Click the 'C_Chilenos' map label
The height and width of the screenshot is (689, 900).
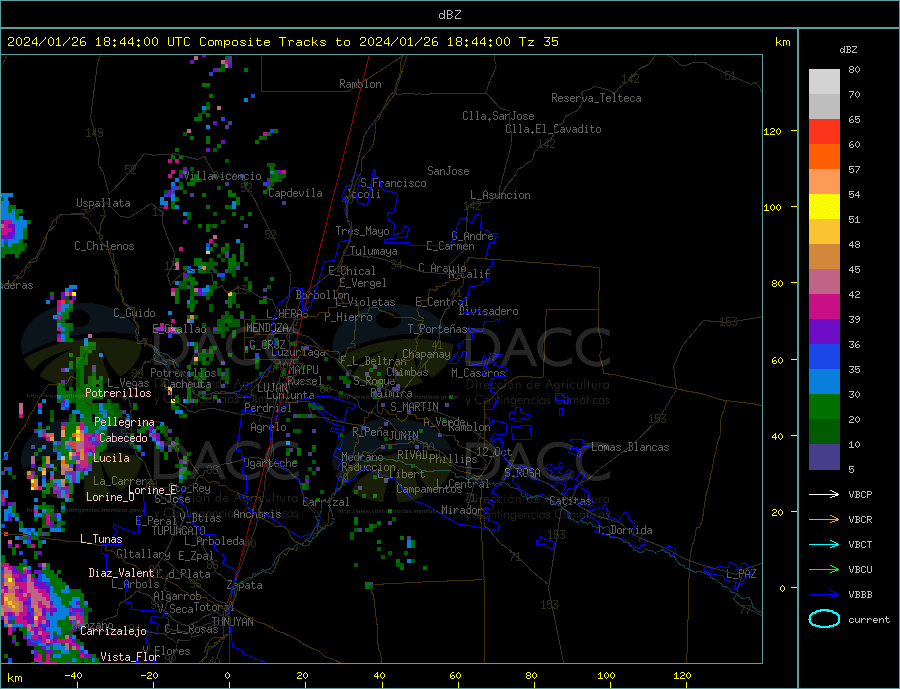104,246
